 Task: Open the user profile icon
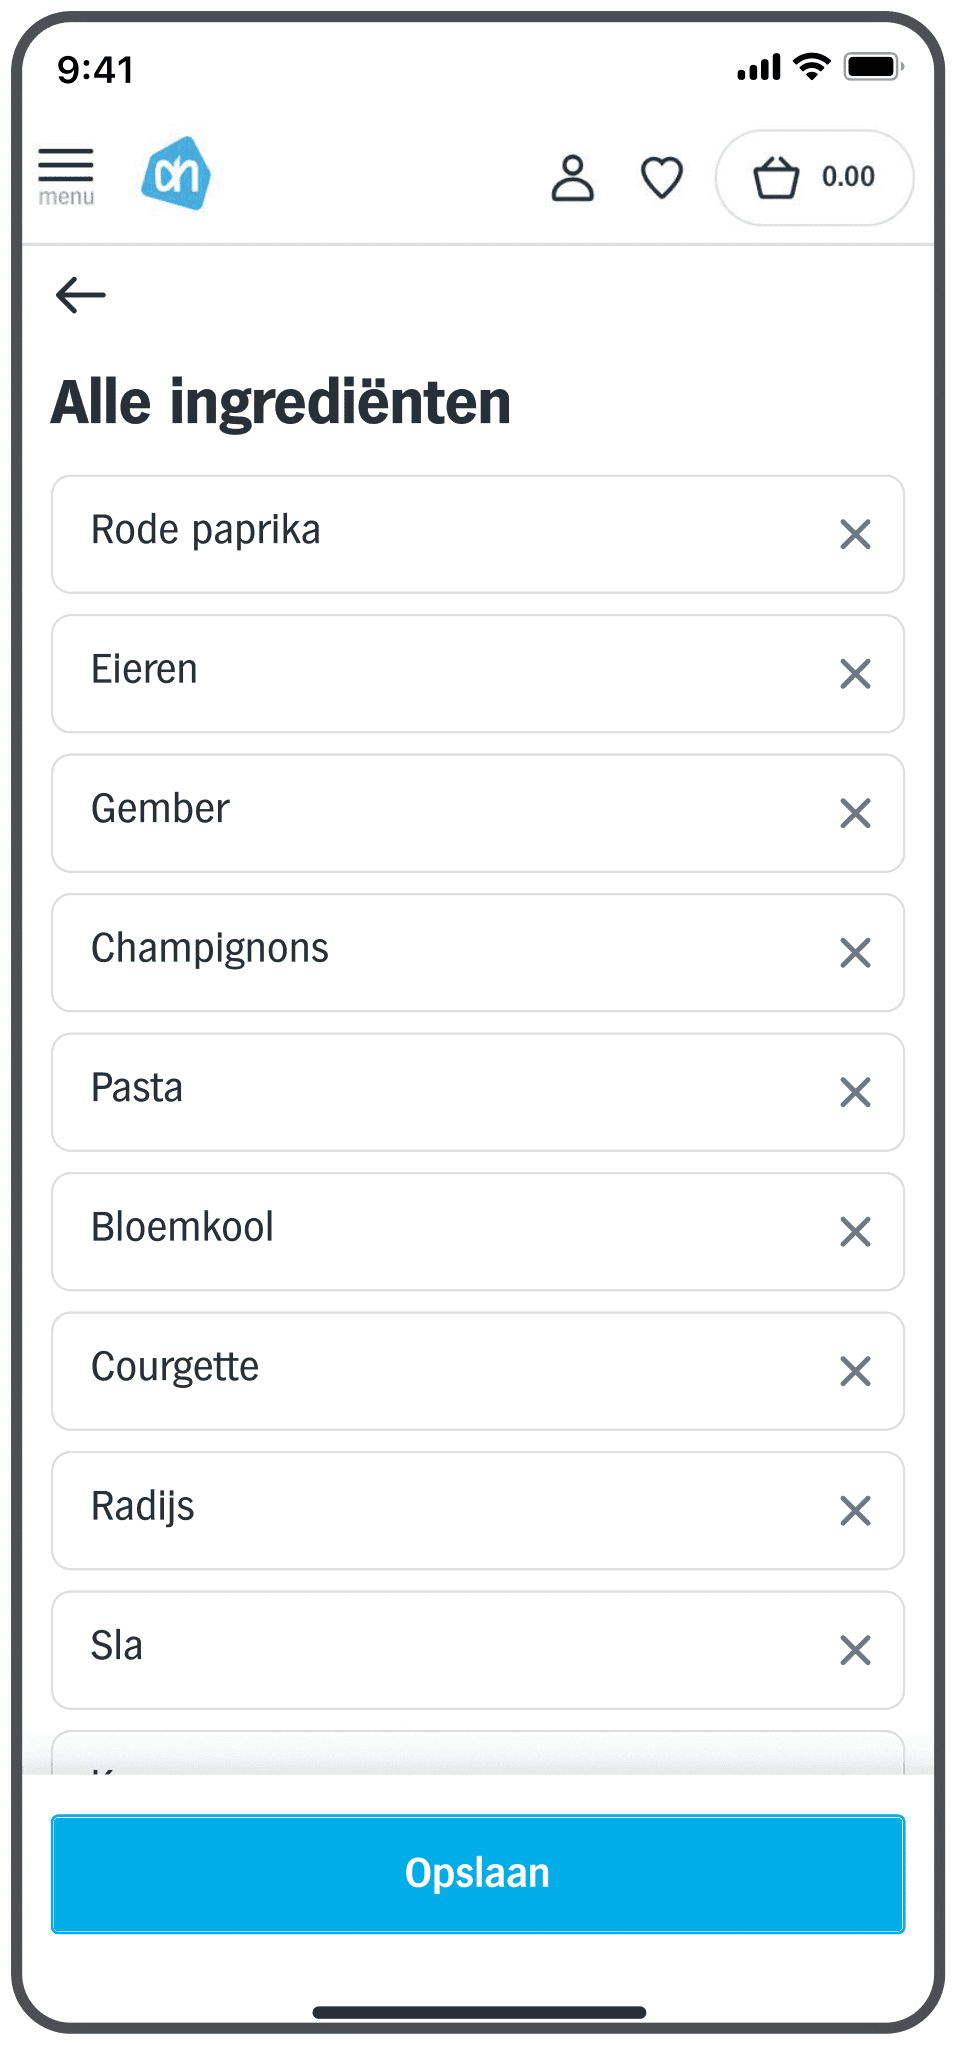pos(572,178)
